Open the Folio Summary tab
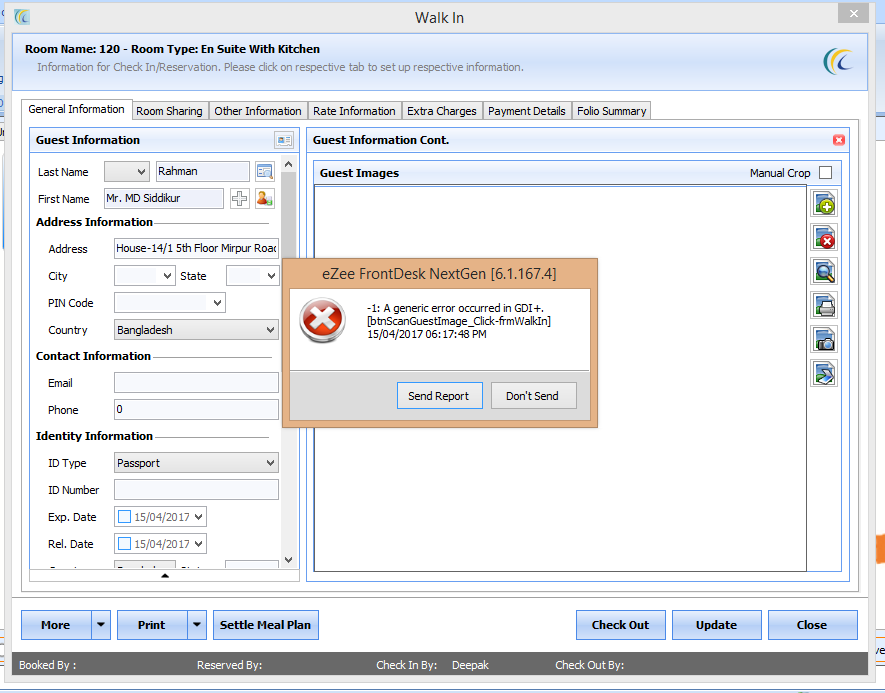The width and height of the screenshot is (885, 693). point(611,111)
